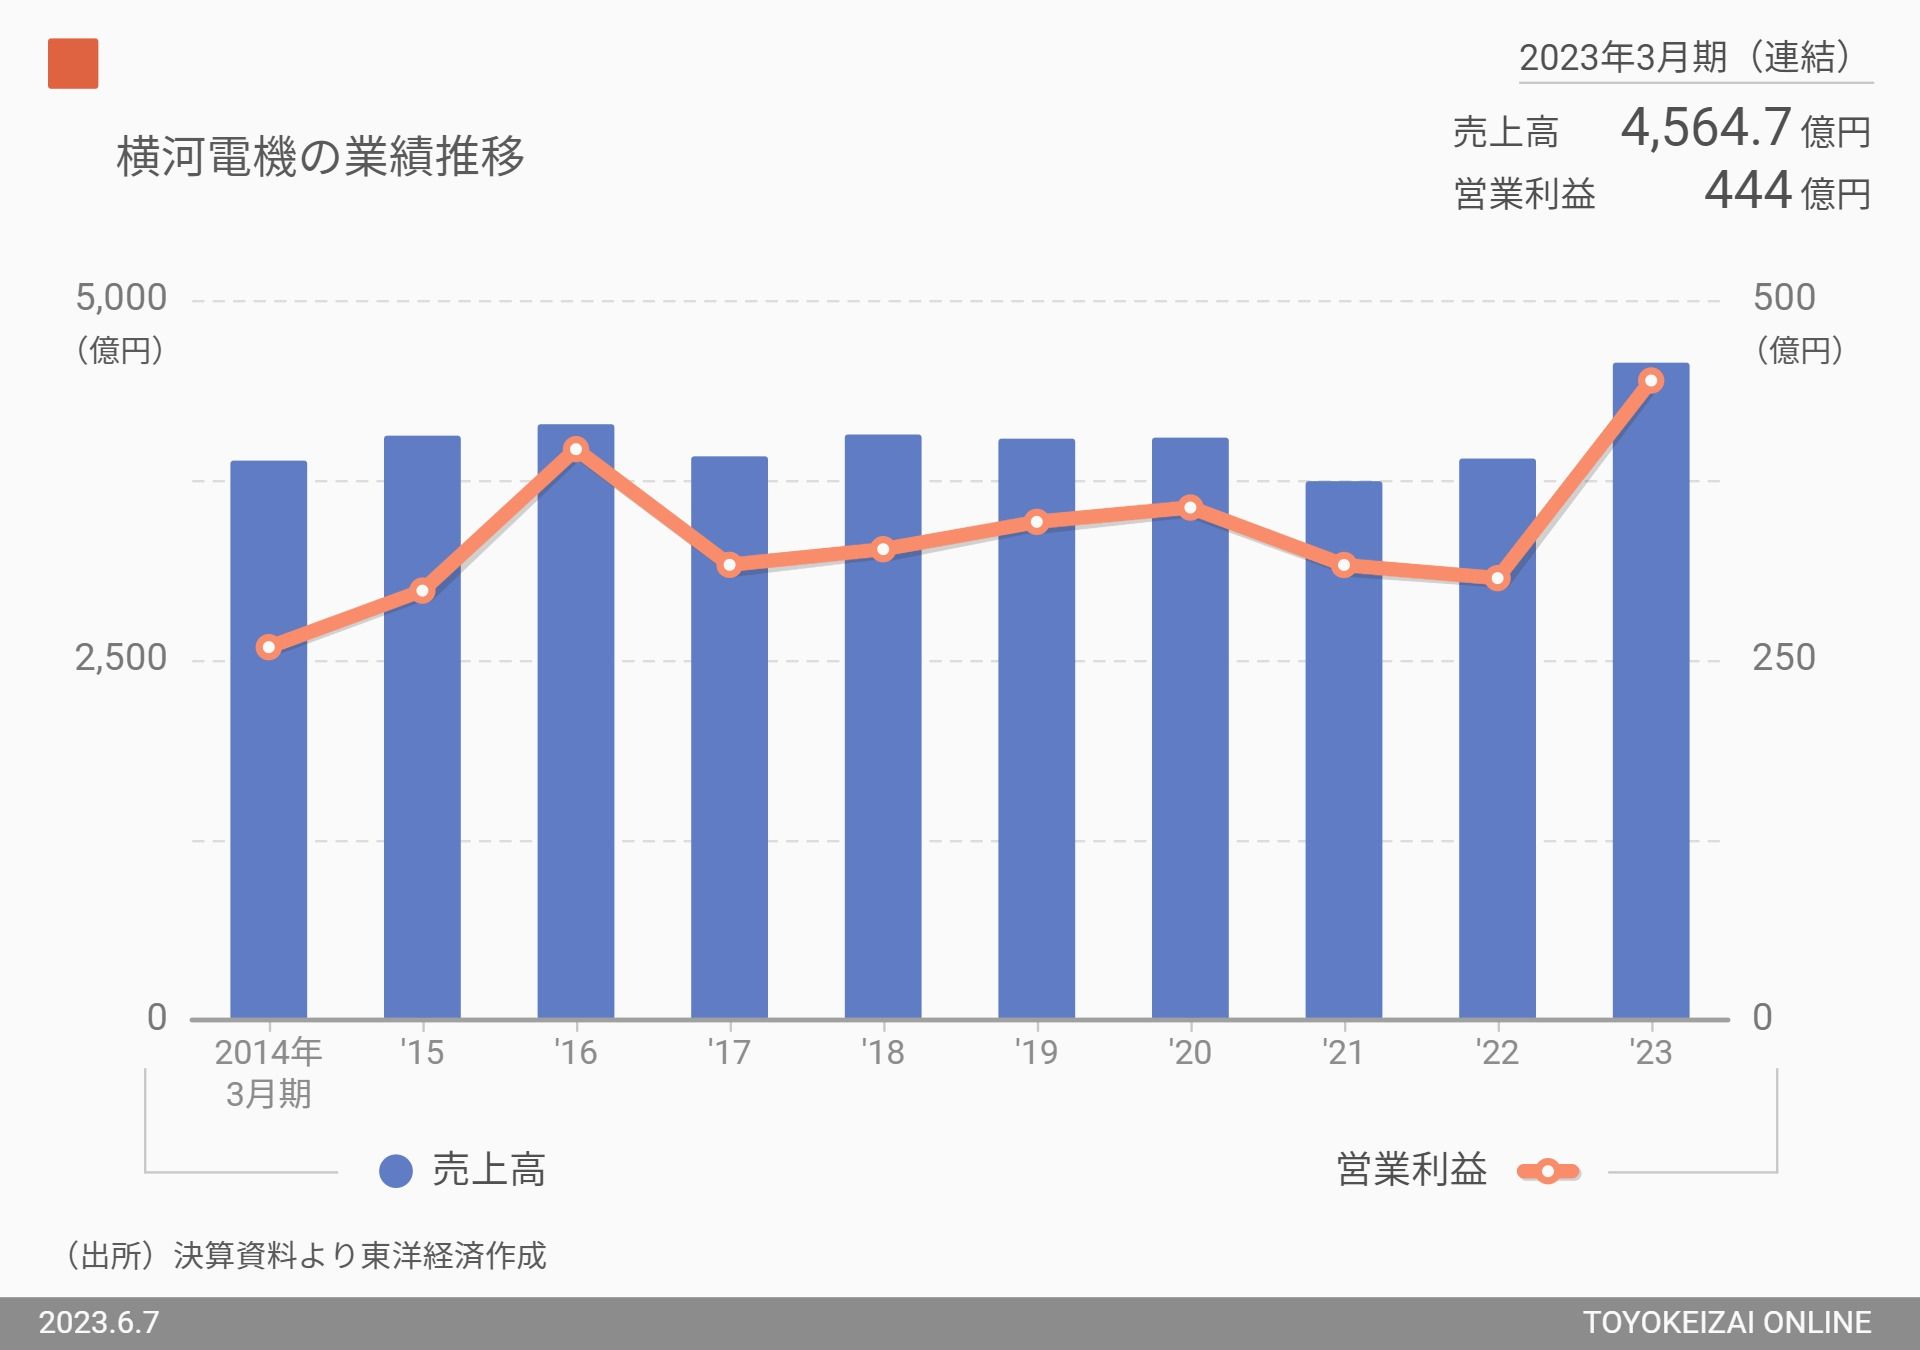The image size is (1920, 1350).
Task: Click the '16 operating profit peak point
Action: pos(576,448)
